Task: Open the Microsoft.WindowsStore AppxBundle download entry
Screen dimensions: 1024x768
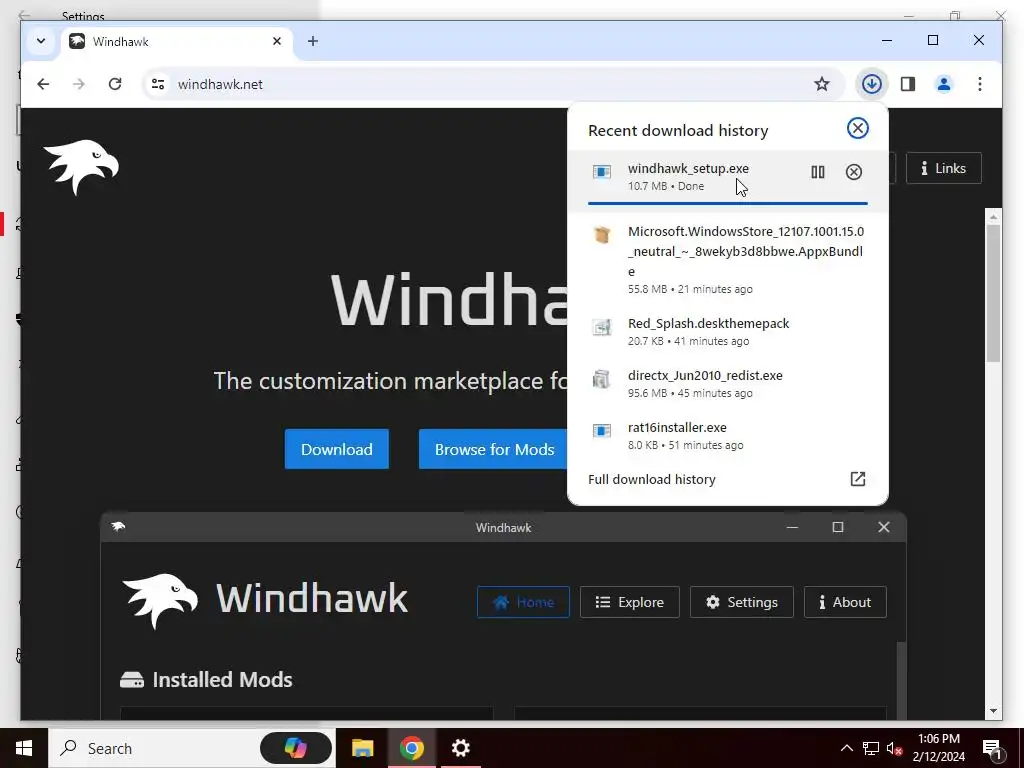Action: tap(728, 260)
